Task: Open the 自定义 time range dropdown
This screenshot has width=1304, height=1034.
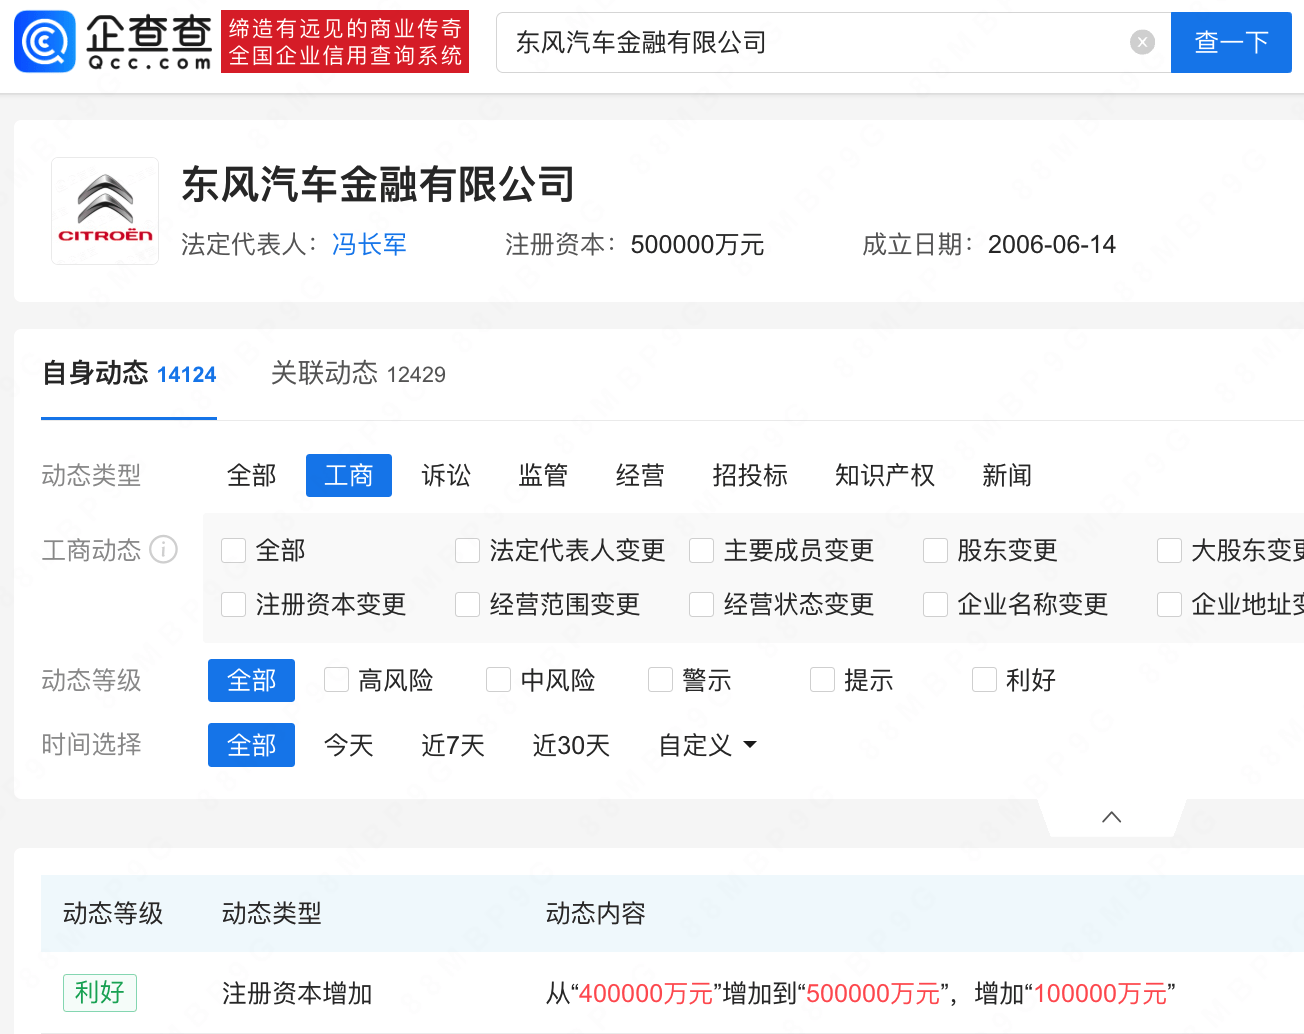Action: 707,745
